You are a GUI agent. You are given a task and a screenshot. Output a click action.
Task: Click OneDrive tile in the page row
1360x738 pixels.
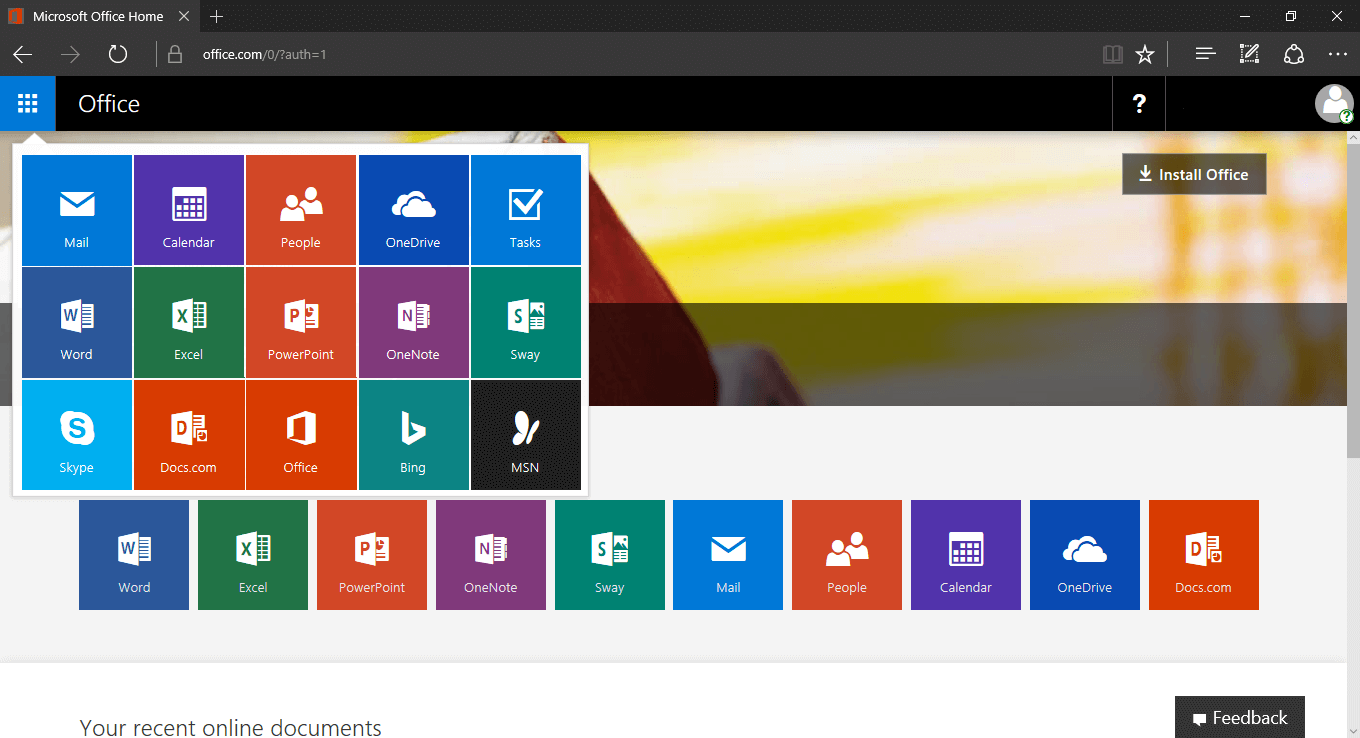tap(1085, 555)
